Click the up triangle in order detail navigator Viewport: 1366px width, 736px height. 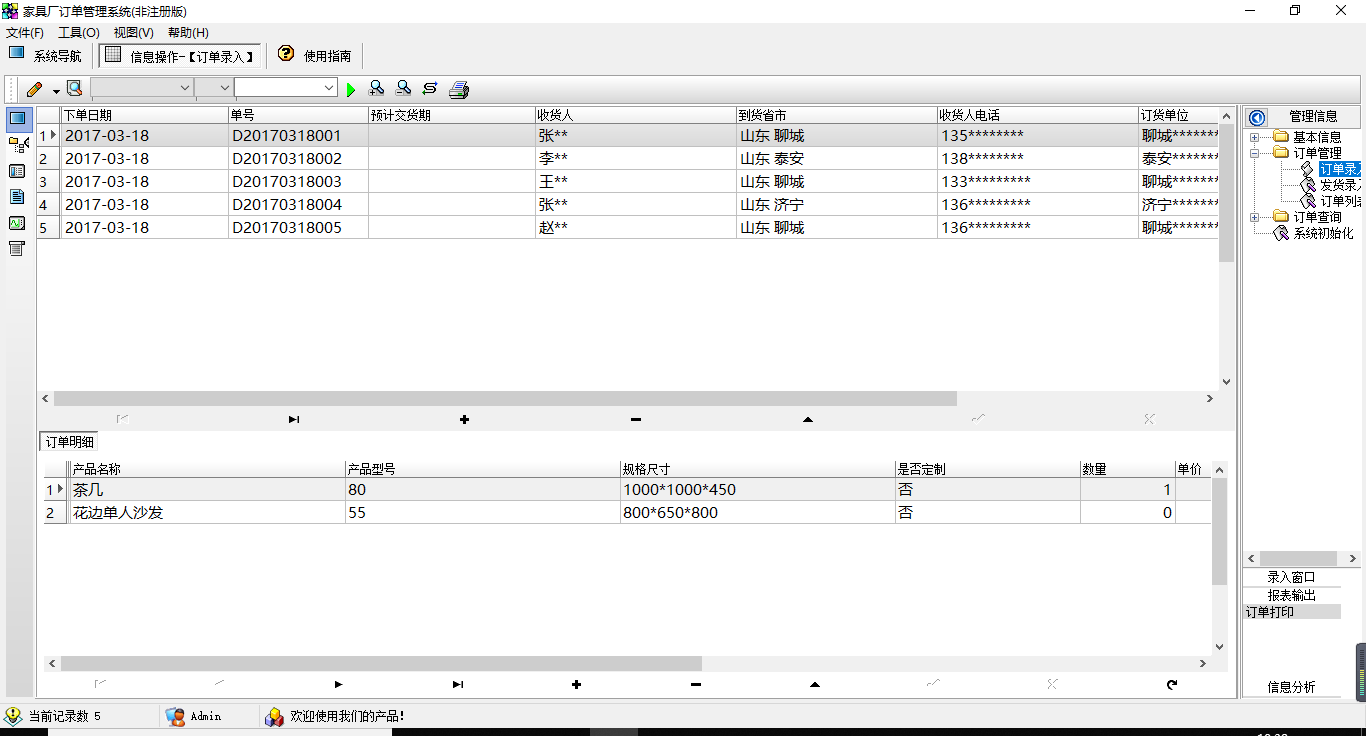point(815,684)
